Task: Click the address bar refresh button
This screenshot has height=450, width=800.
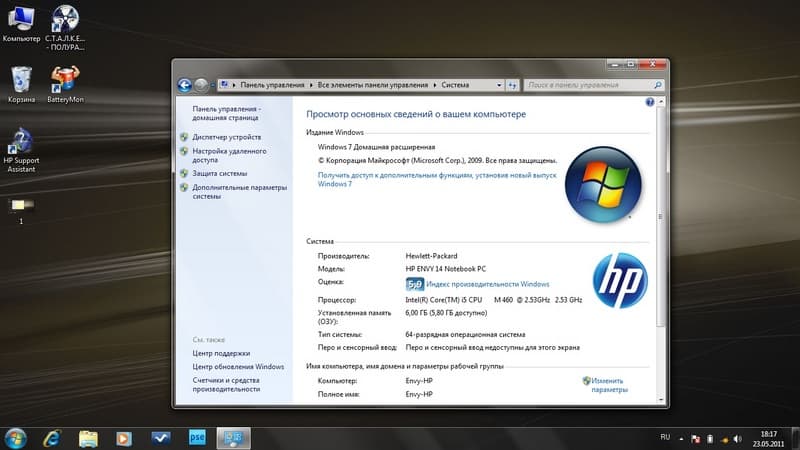Action: (512, 85)
